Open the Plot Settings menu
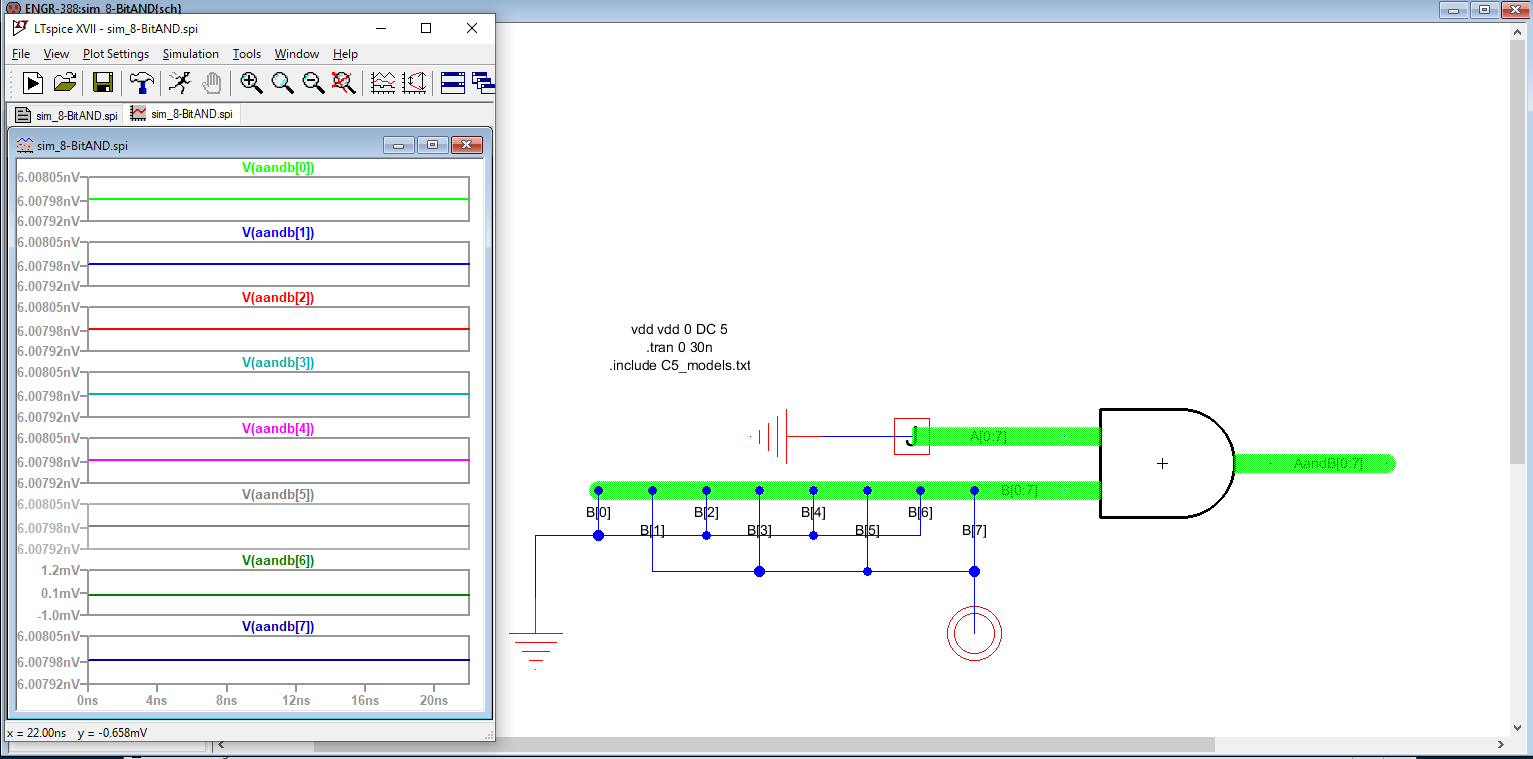1533x759 pixels. coord(116,54)
